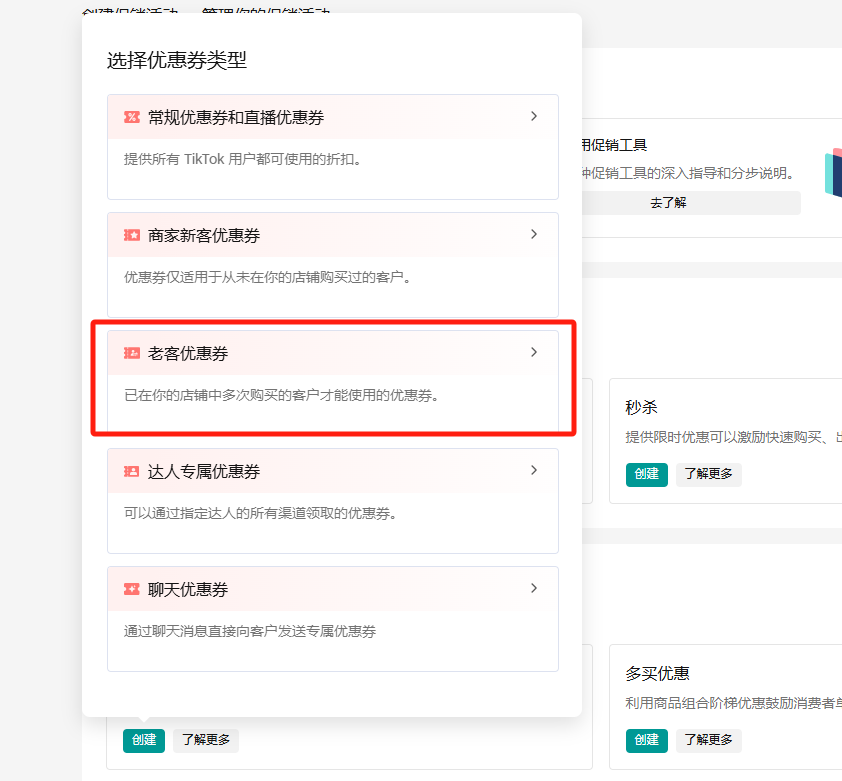Click the 老客优惠券 ticket icon
The width and height of the screenshot is (842, 781).
132,354
